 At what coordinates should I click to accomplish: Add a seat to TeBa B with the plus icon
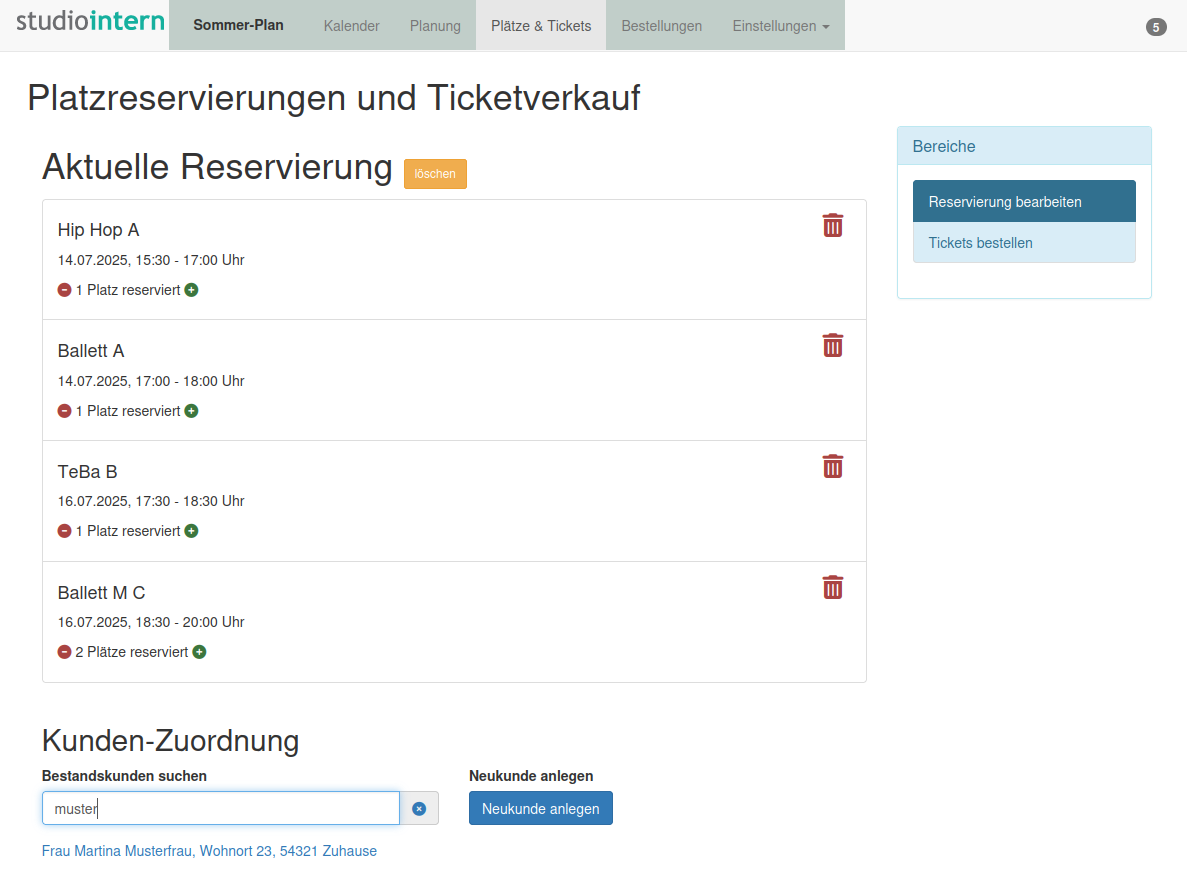point(191,531)
